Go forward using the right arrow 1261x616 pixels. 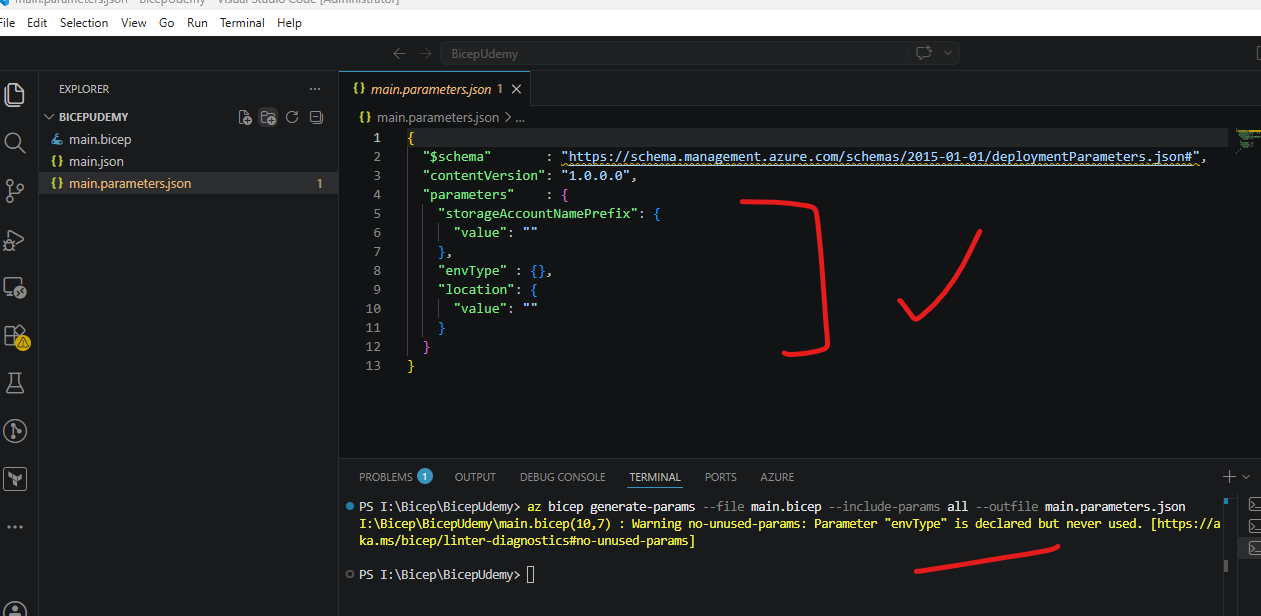(425, 53)
